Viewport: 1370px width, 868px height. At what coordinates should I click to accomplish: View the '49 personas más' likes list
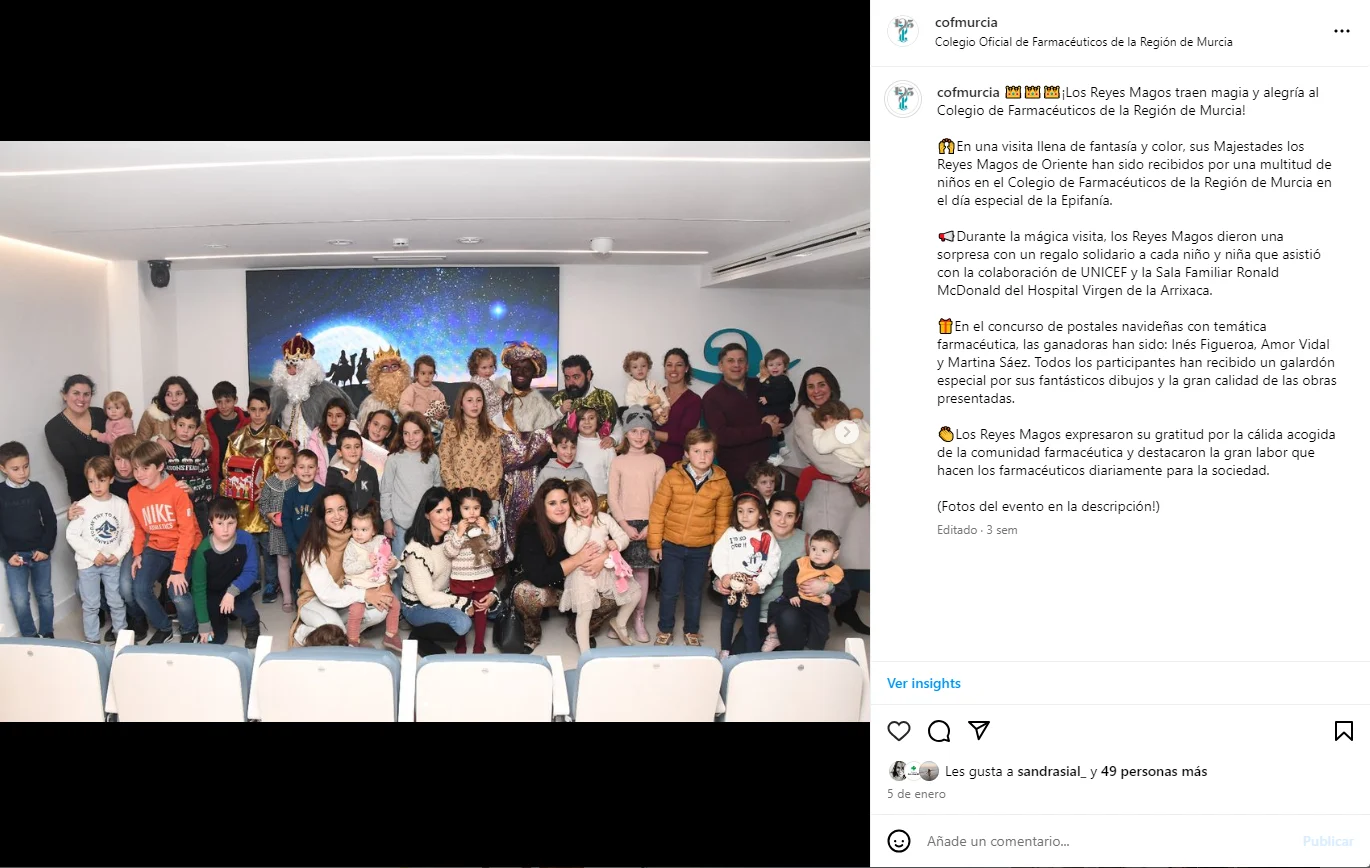click(1154, 771)
